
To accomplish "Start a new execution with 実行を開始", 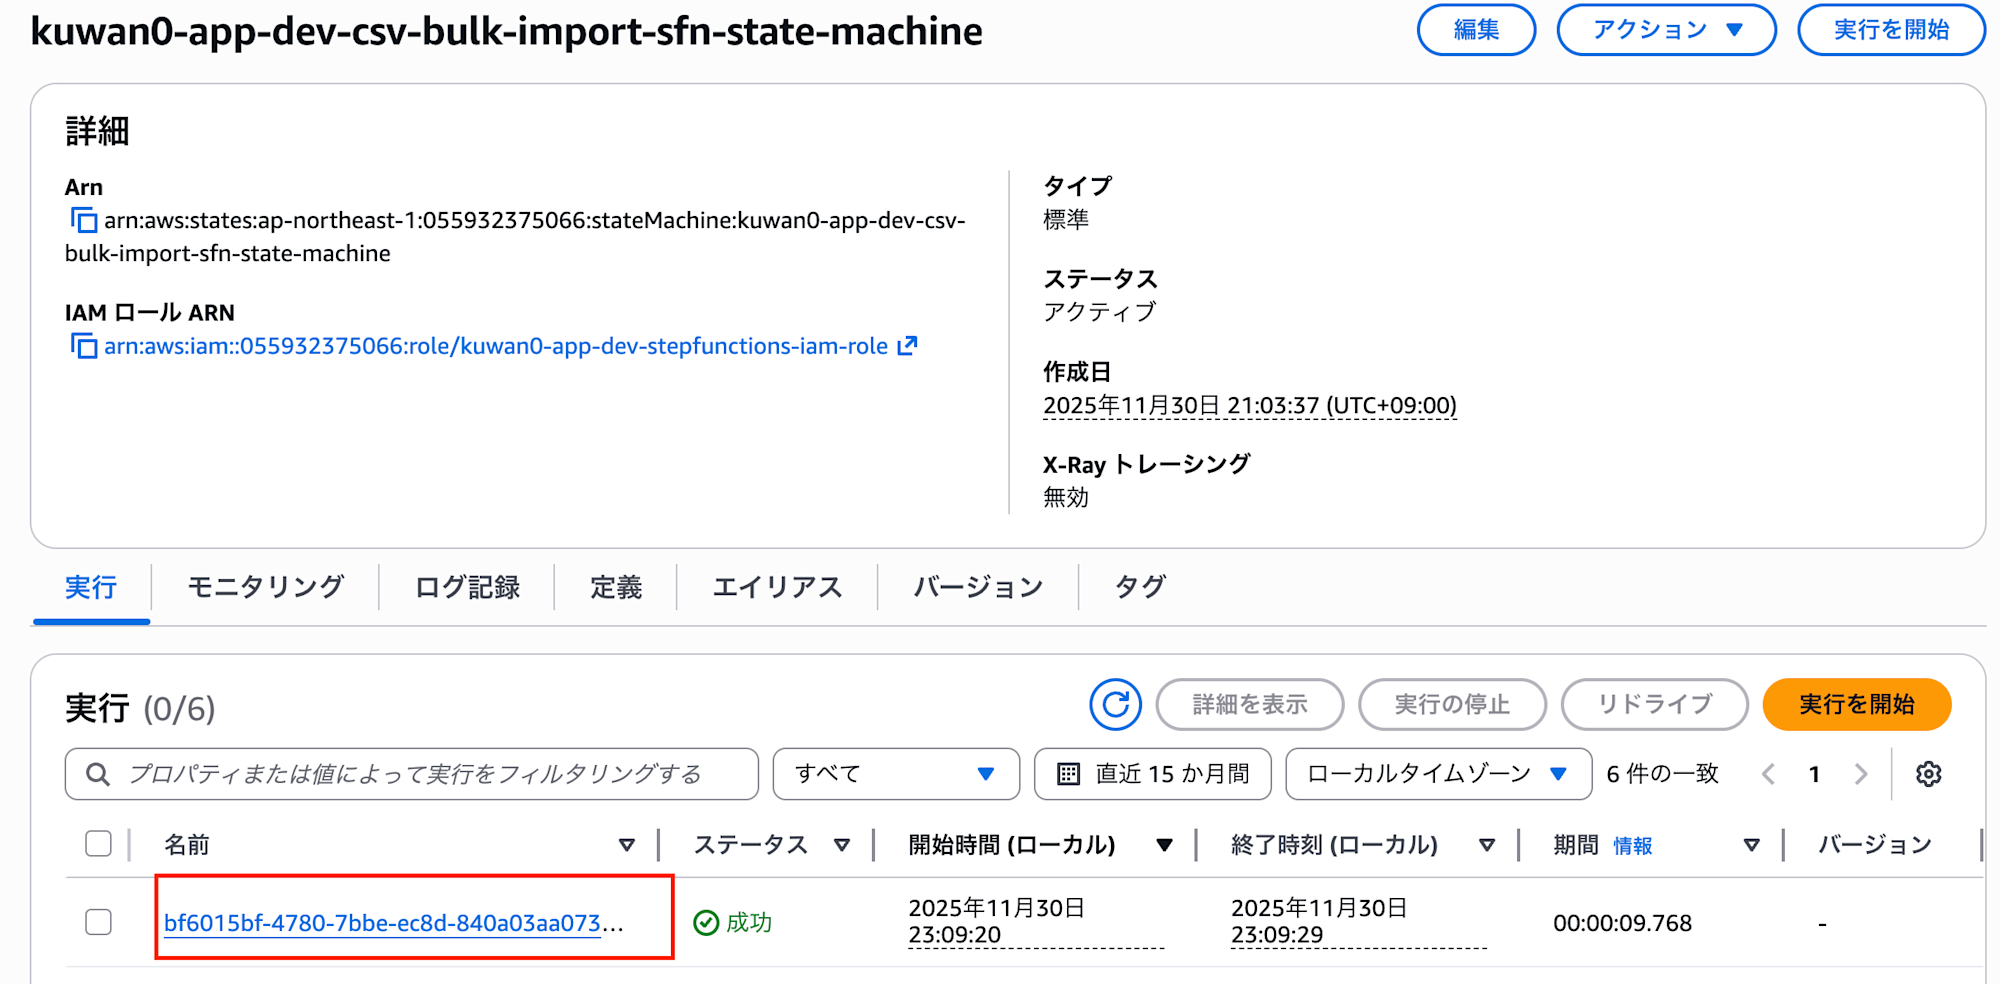I will point(1856,704).
